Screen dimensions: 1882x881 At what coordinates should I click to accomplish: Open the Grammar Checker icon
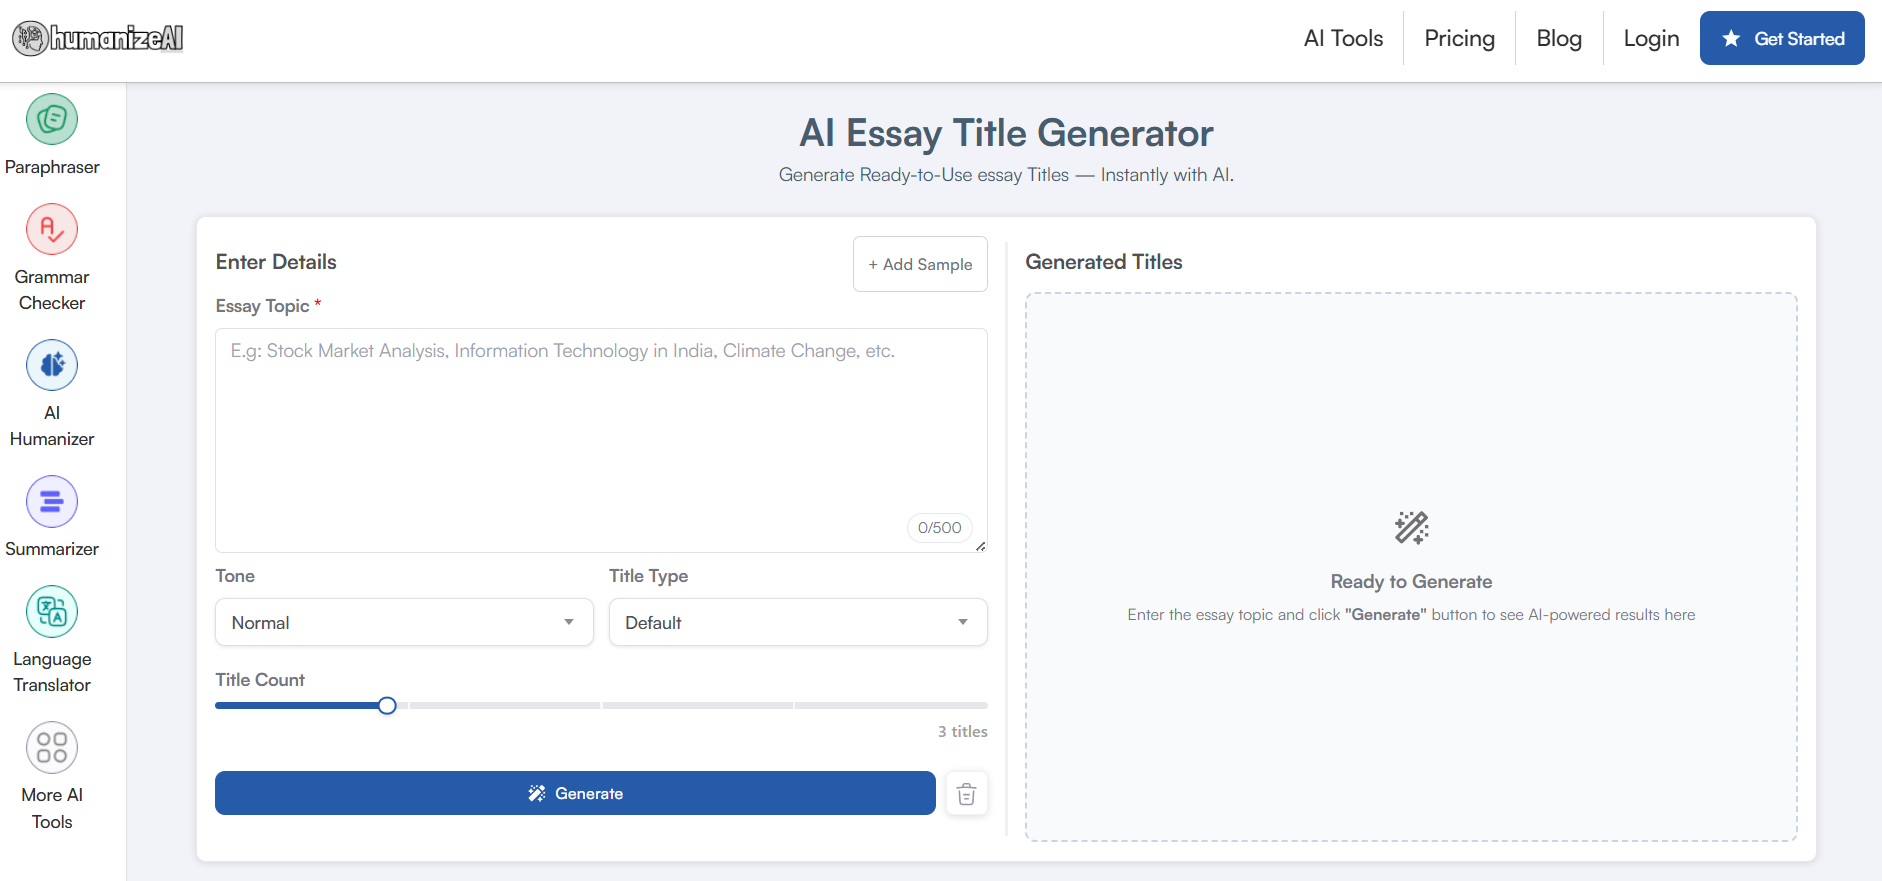pos(52,230)
